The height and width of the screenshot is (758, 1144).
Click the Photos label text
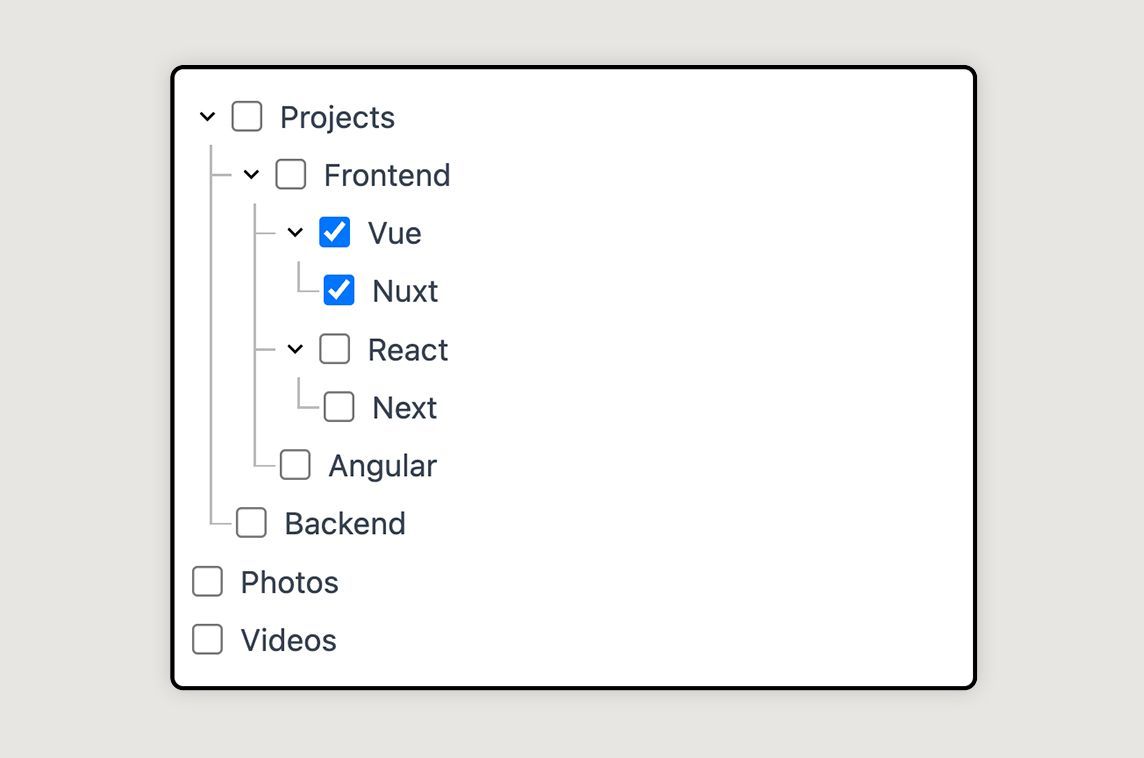point(290,582)
